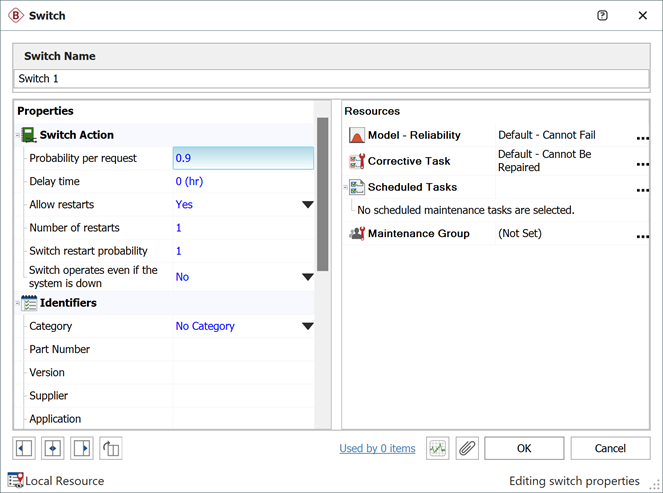The height and width of the screenshot is (493, 663).
Task: Click the Probability per request field
Action: 243,158
